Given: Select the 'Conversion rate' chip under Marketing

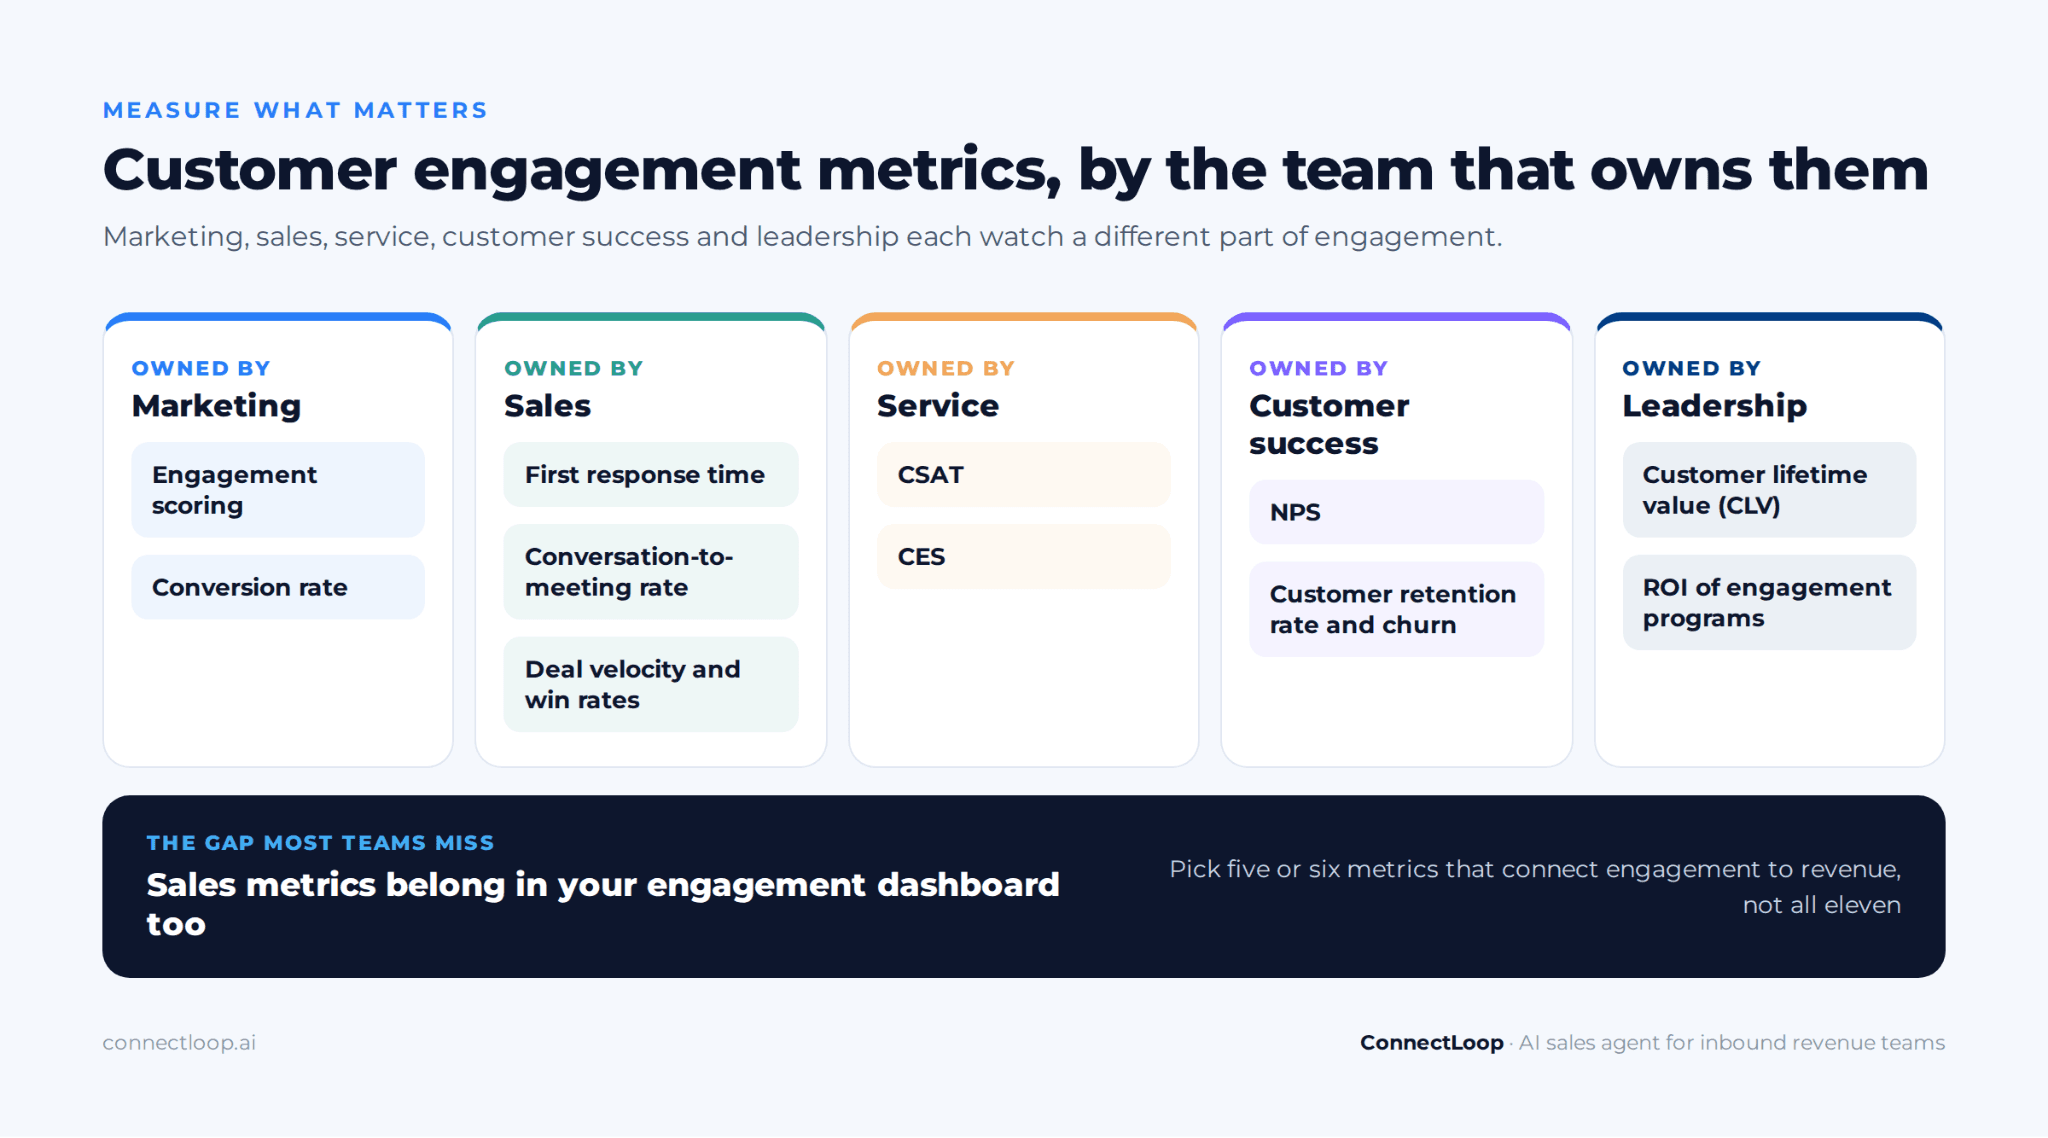Looking at the screenshot, I should click(x=278, y=587).
